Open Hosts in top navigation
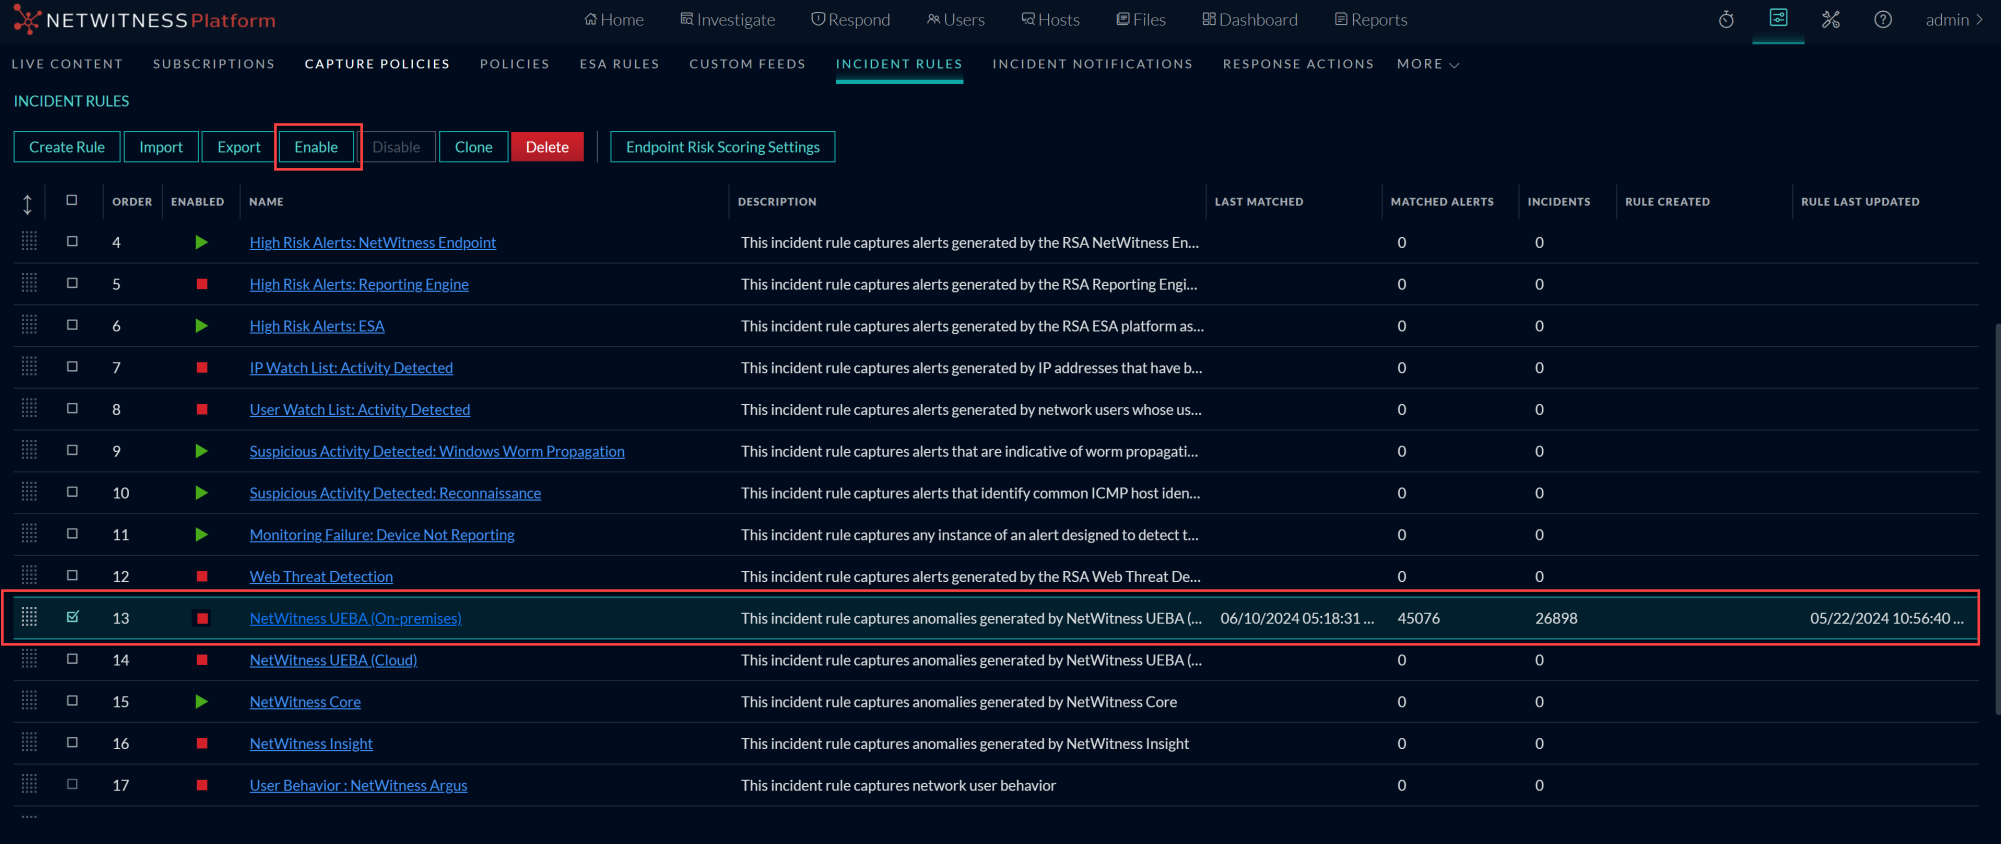The height and width of the screenshot is (844, 2001). coord(1050,20)
